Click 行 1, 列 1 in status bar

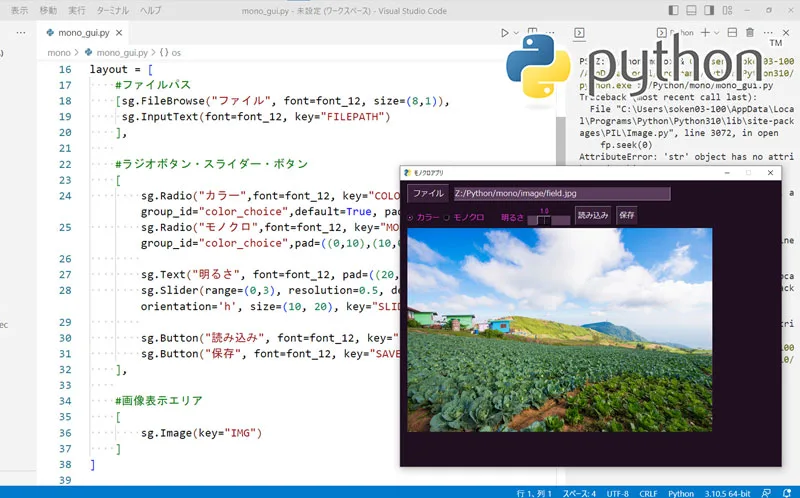pos(534,493)
